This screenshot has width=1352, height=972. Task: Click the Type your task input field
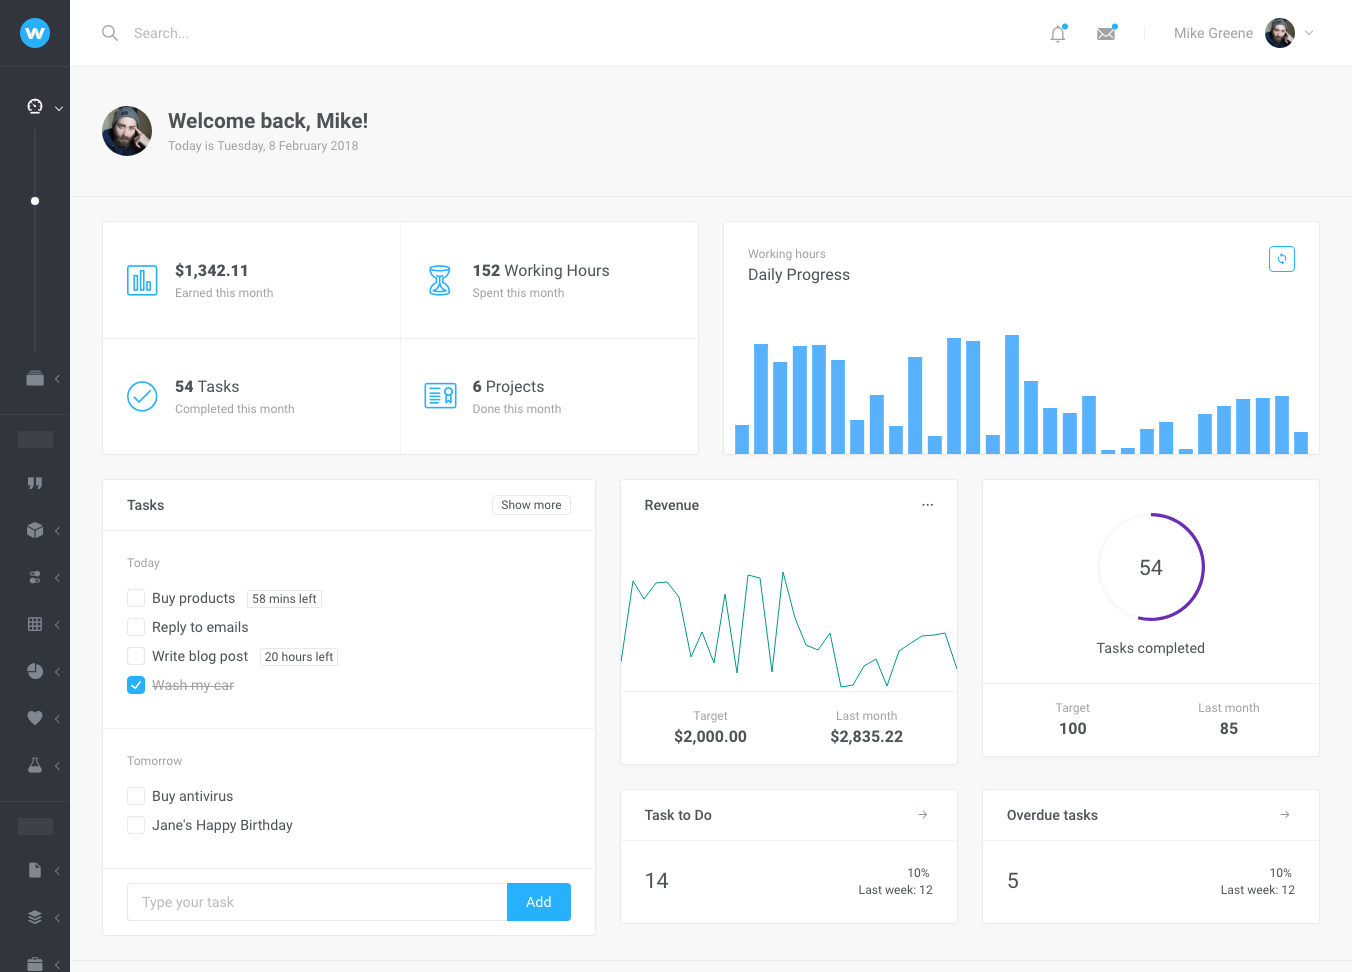pos(317,902)
